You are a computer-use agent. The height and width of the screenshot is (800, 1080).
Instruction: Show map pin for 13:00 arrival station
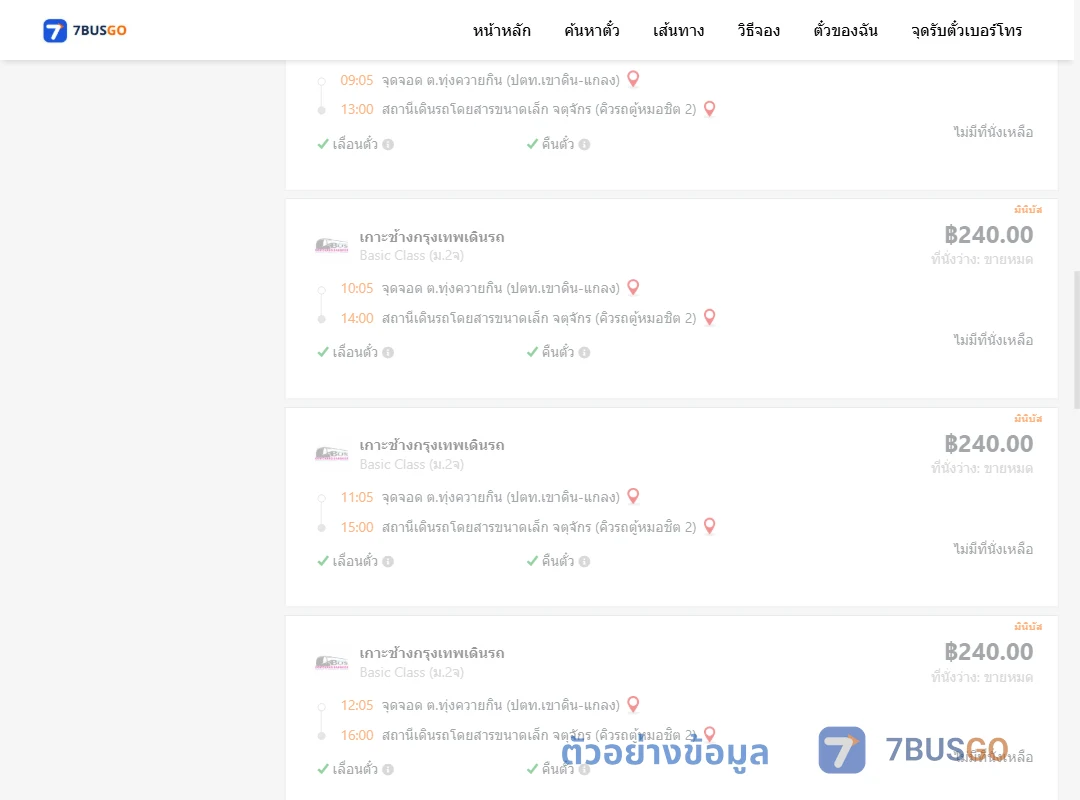point(709,109)
